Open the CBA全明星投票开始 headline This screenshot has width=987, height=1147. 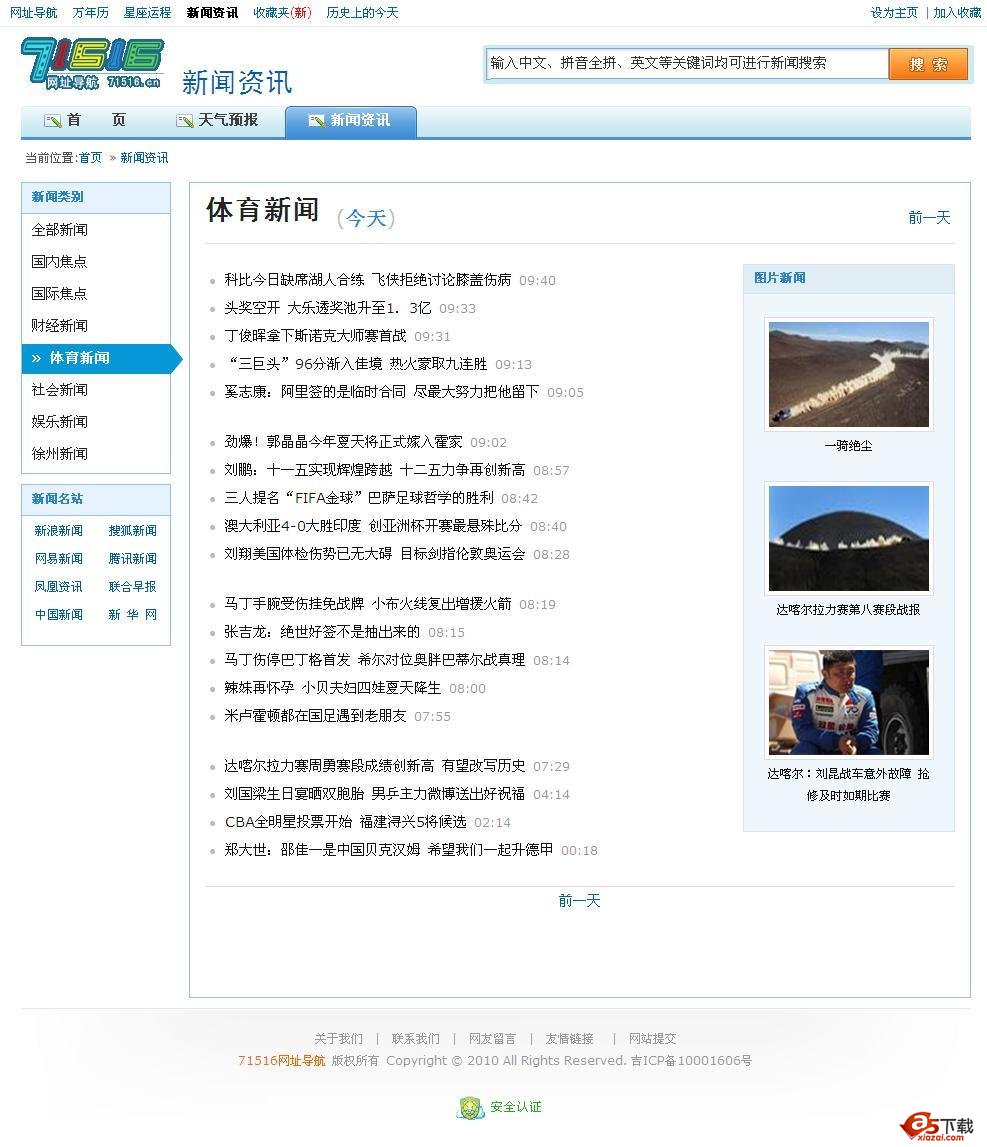point(345,821)
